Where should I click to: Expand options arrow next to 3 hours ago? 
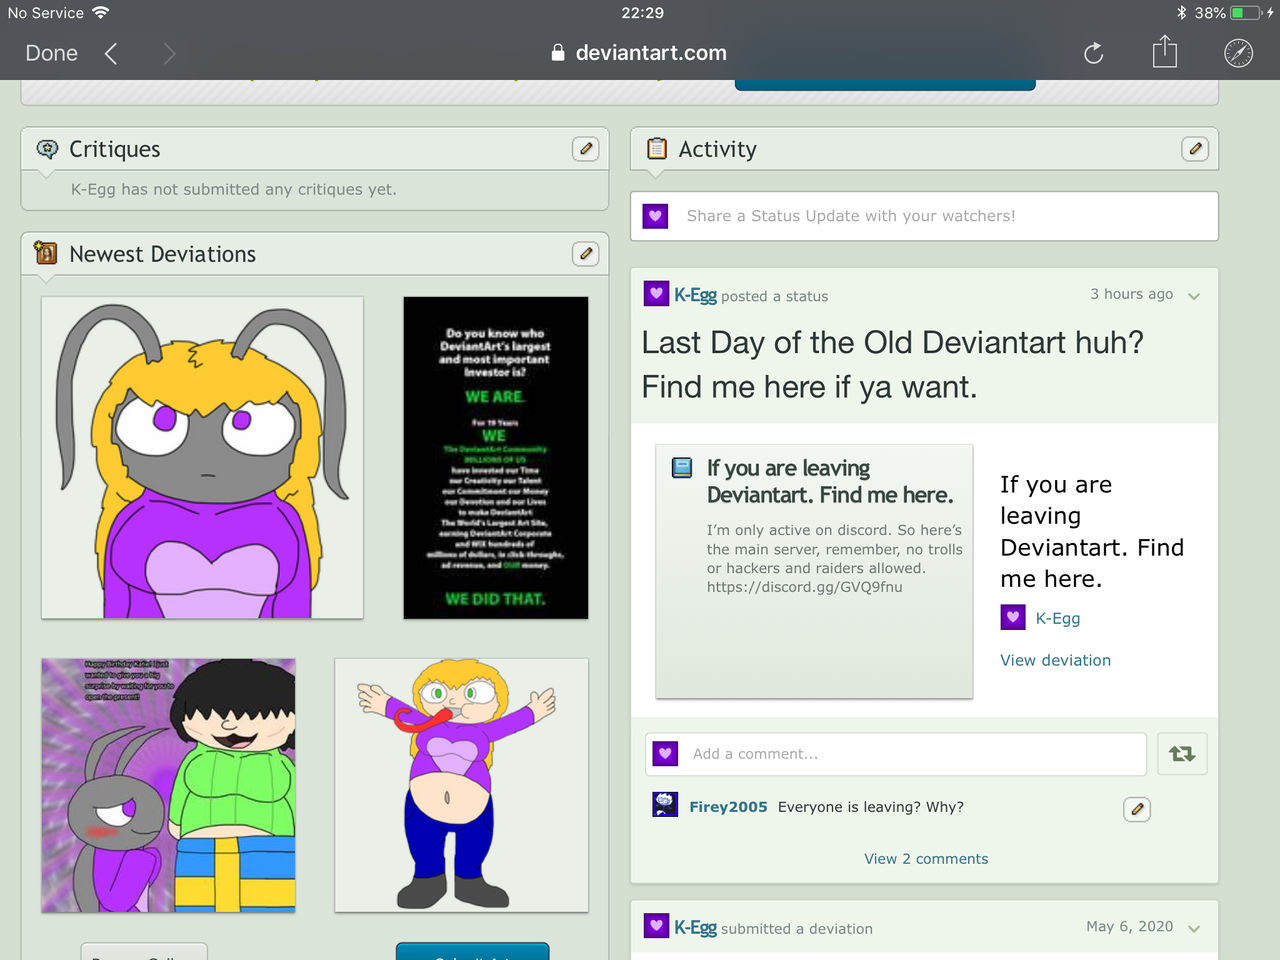(x=1194, y=296)
